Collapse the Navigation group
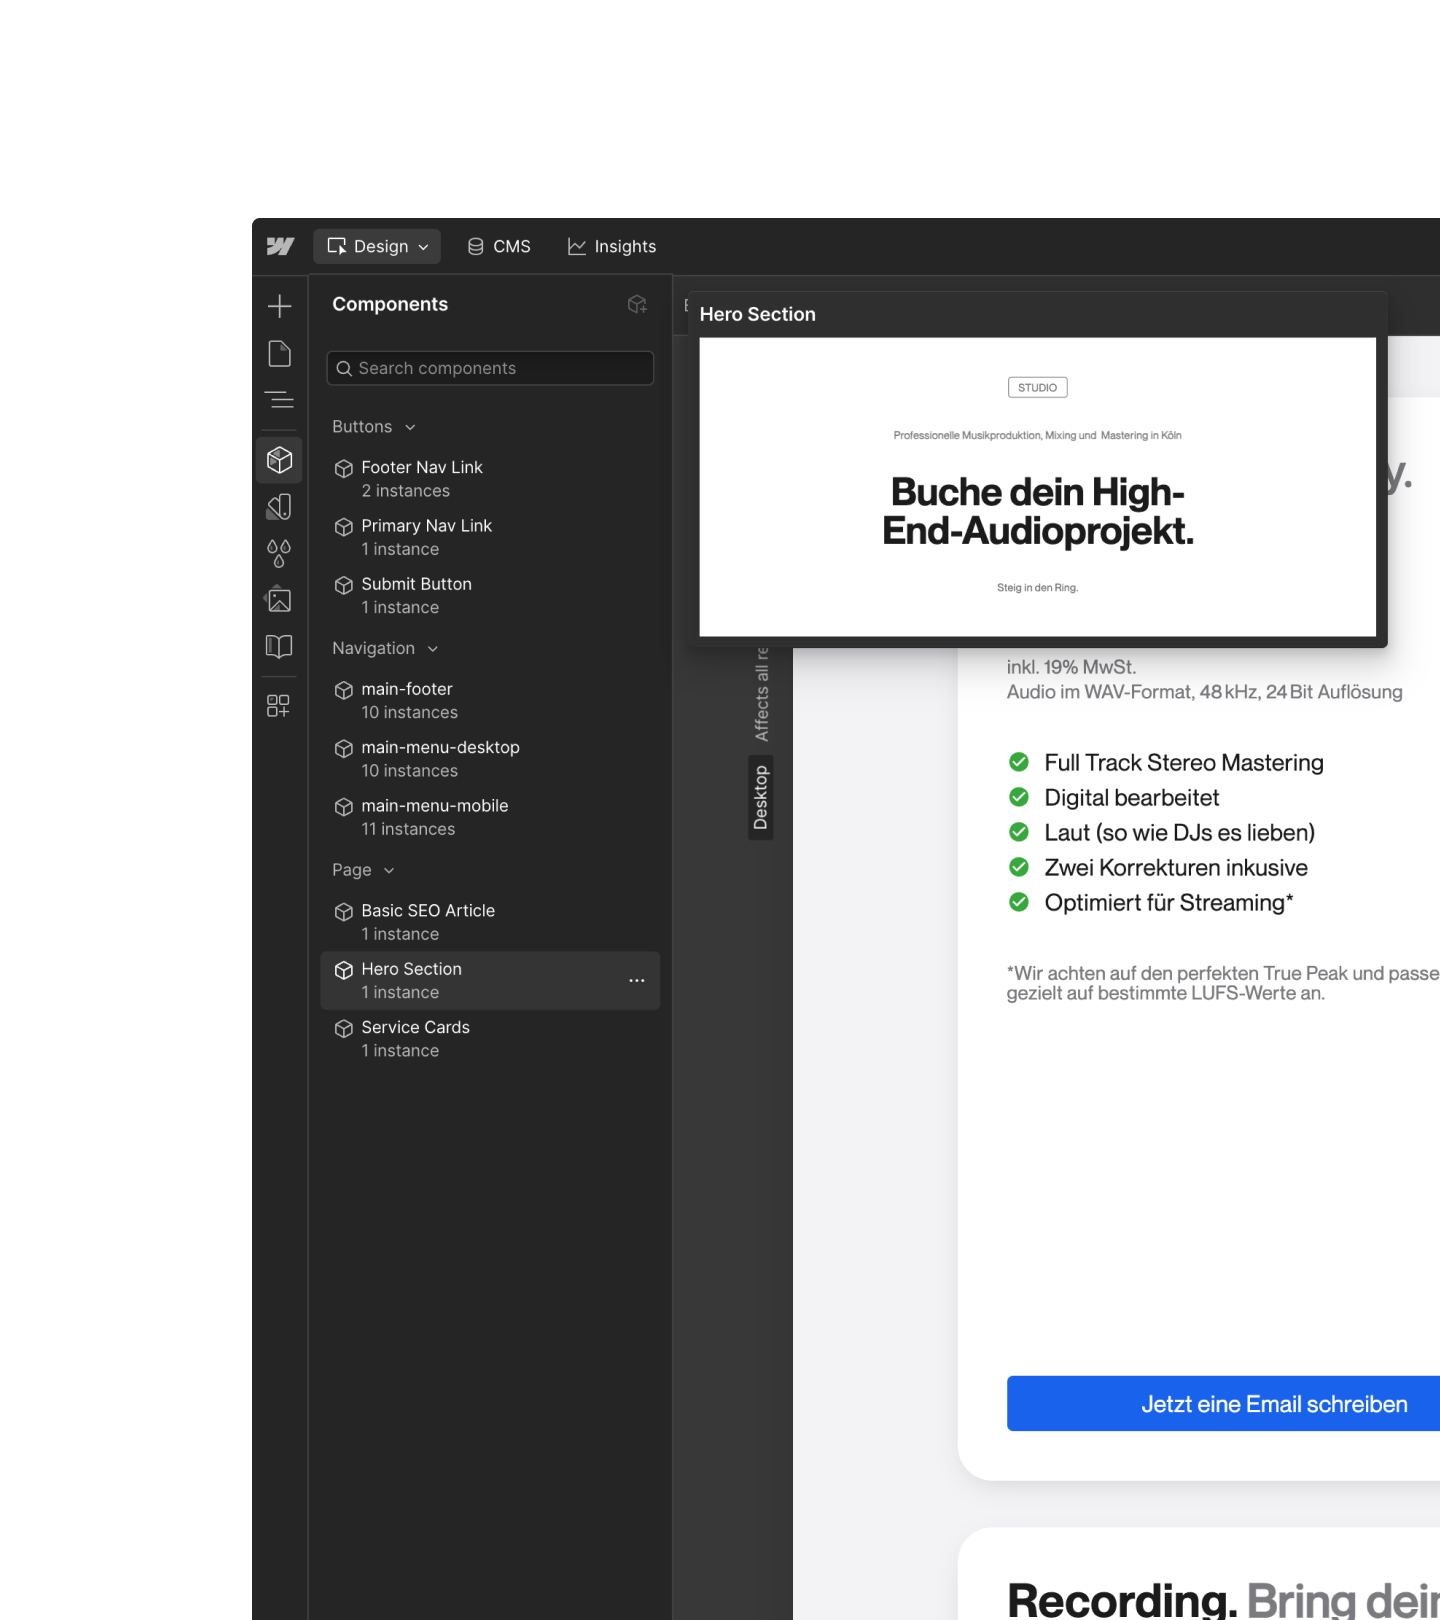Viewport: 1440px width, 1620px height. click(385, 649)
